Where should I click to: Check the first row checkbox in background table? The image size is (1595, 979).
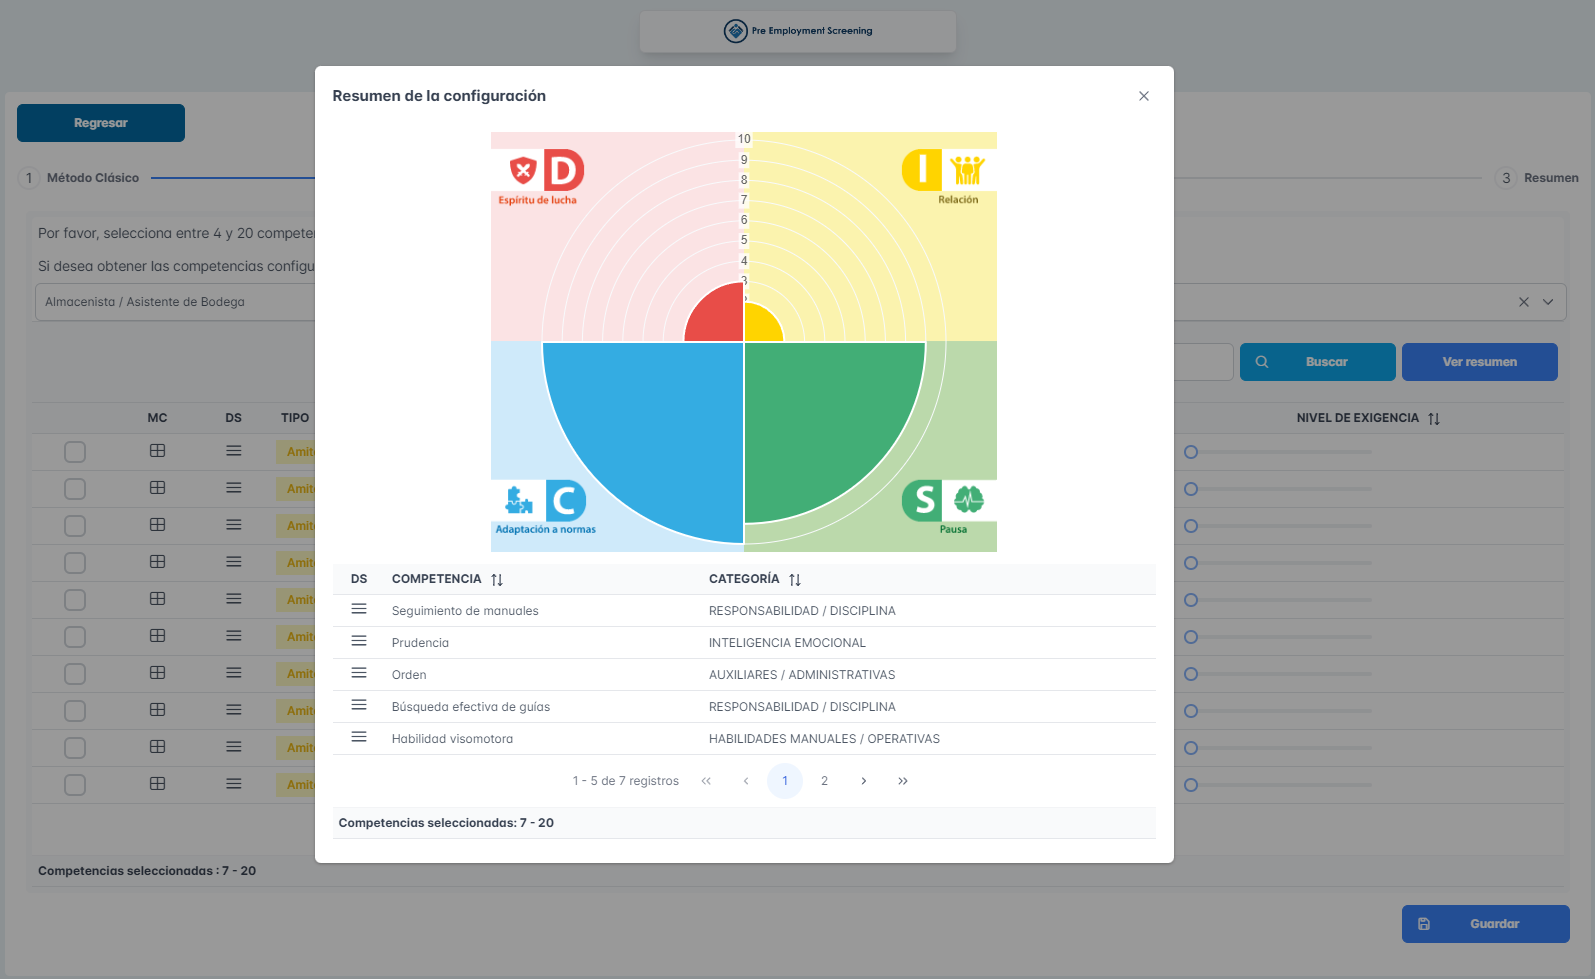[75, 452]
